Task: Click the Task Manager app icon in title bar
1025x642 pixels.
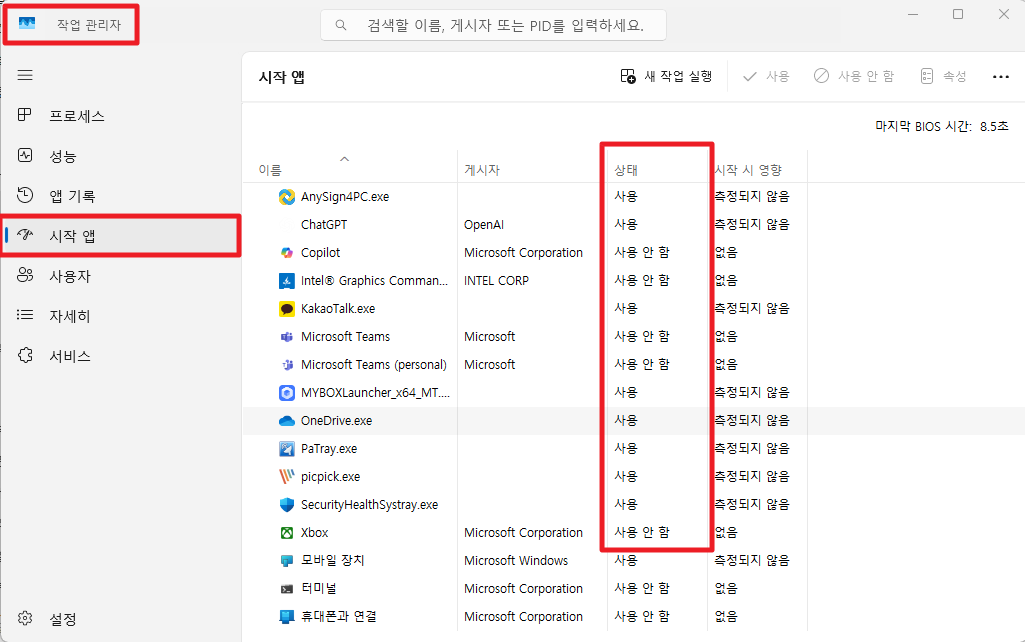Action: [27, 24]
